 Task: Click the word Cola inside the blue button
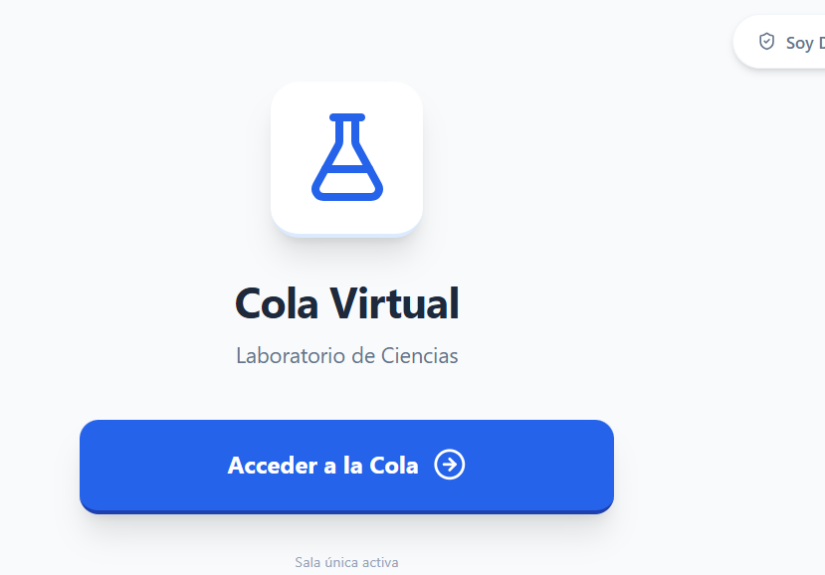coord(394,466)
